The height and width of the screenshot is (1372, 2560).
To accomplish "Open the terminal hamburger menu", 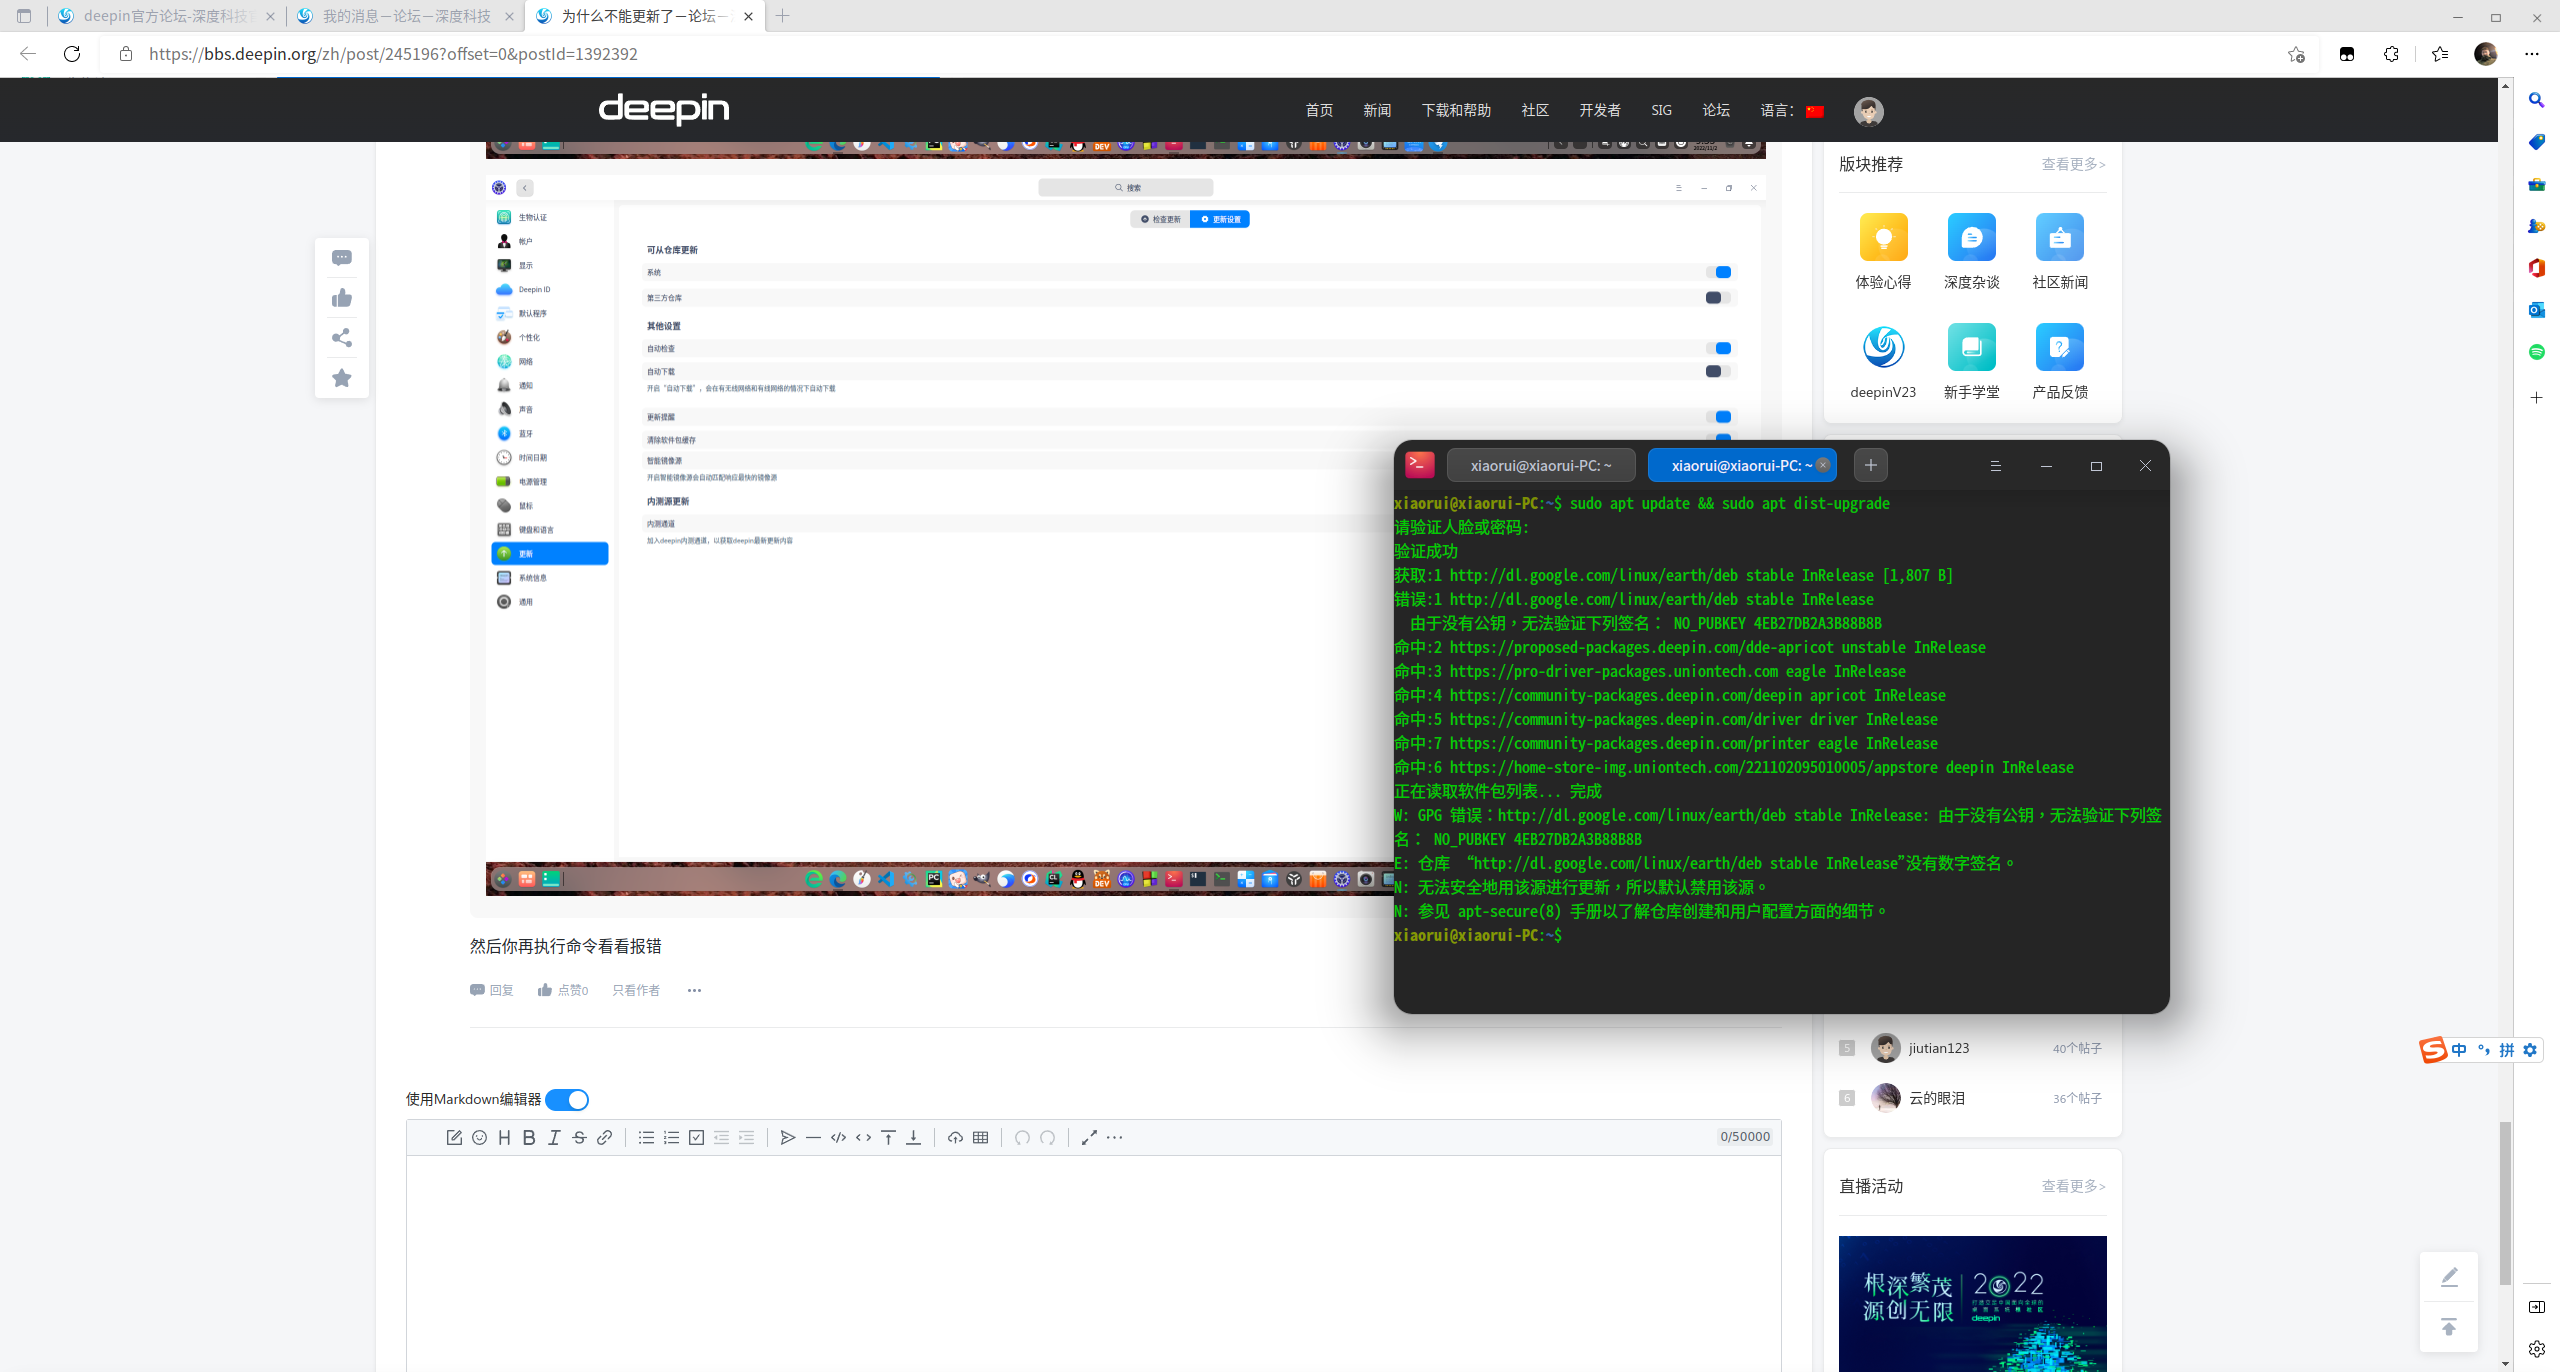I will 1995,466.
